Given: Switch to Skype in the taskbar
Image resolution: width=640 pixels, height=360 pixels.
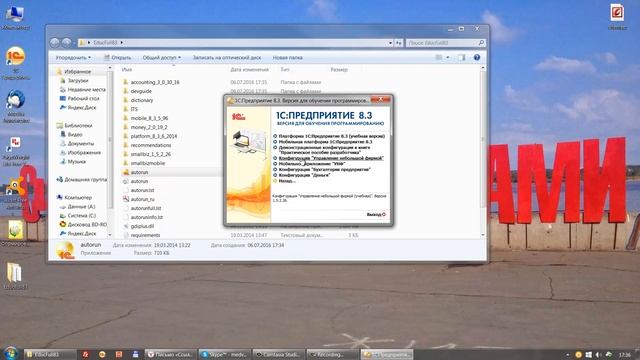Looking at the screenshot, I should tap(224, 354).
